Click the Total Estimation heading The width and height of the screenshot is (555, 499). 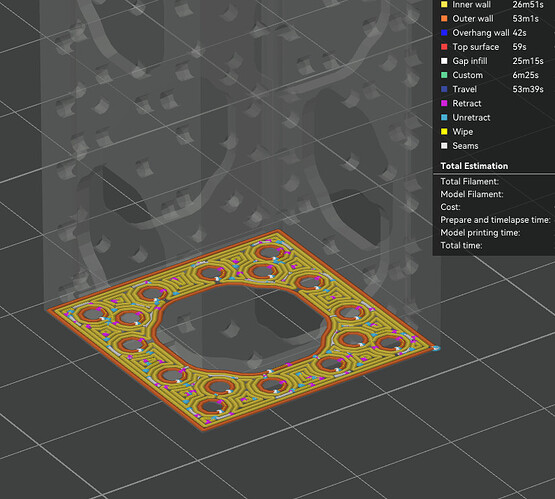pyautogui.click(x=474, y=166)
